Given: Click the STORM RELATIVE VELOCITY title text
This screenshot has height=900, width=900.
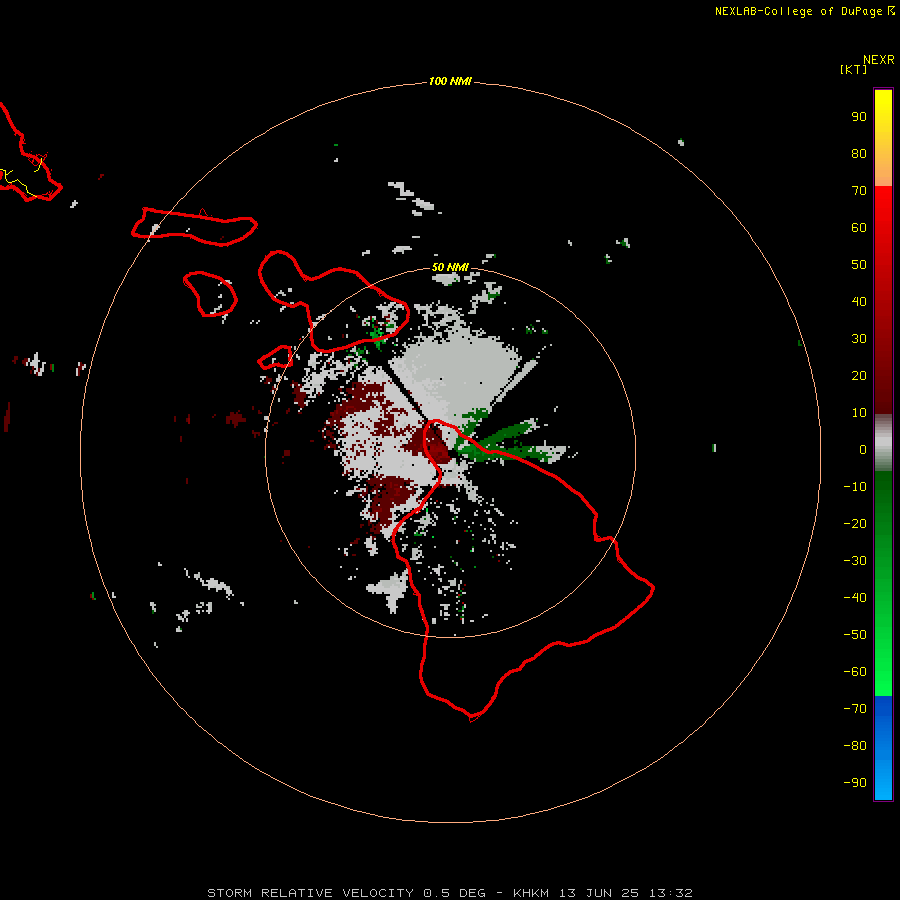Looking at the screenshot, I should click(x=310, y=893).
